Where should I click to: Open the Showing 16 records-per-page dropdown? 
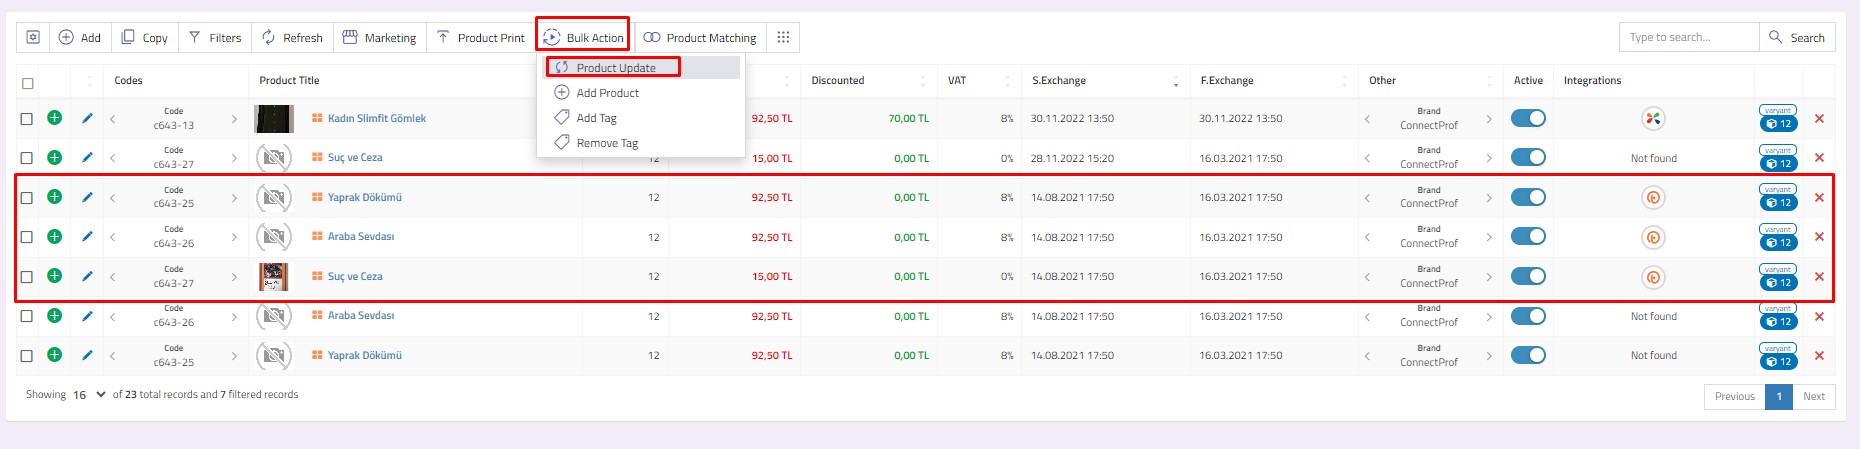pyautogui.click(x=88, y=395)
